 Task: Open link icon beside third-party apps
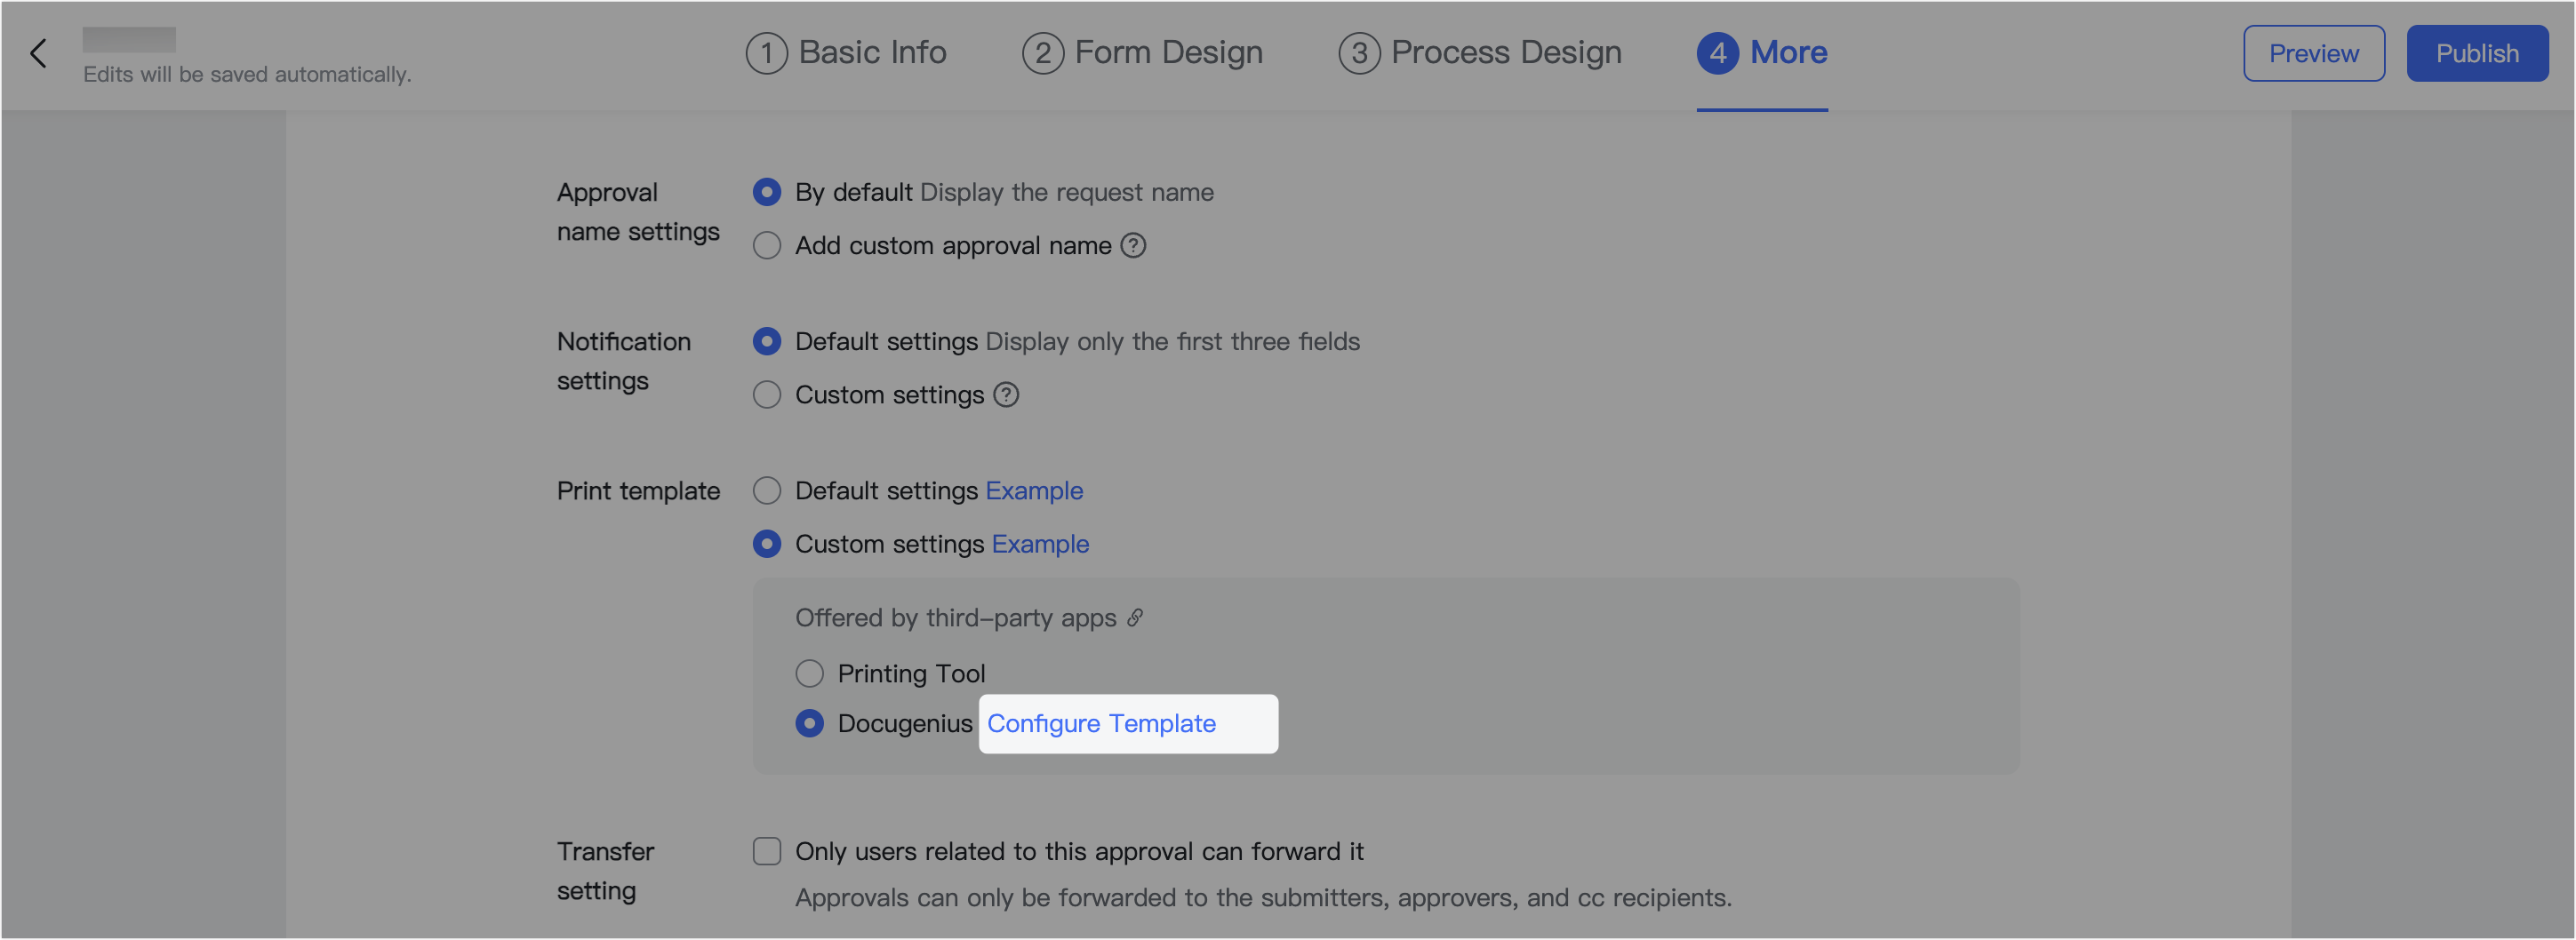tap(1135, 618)
